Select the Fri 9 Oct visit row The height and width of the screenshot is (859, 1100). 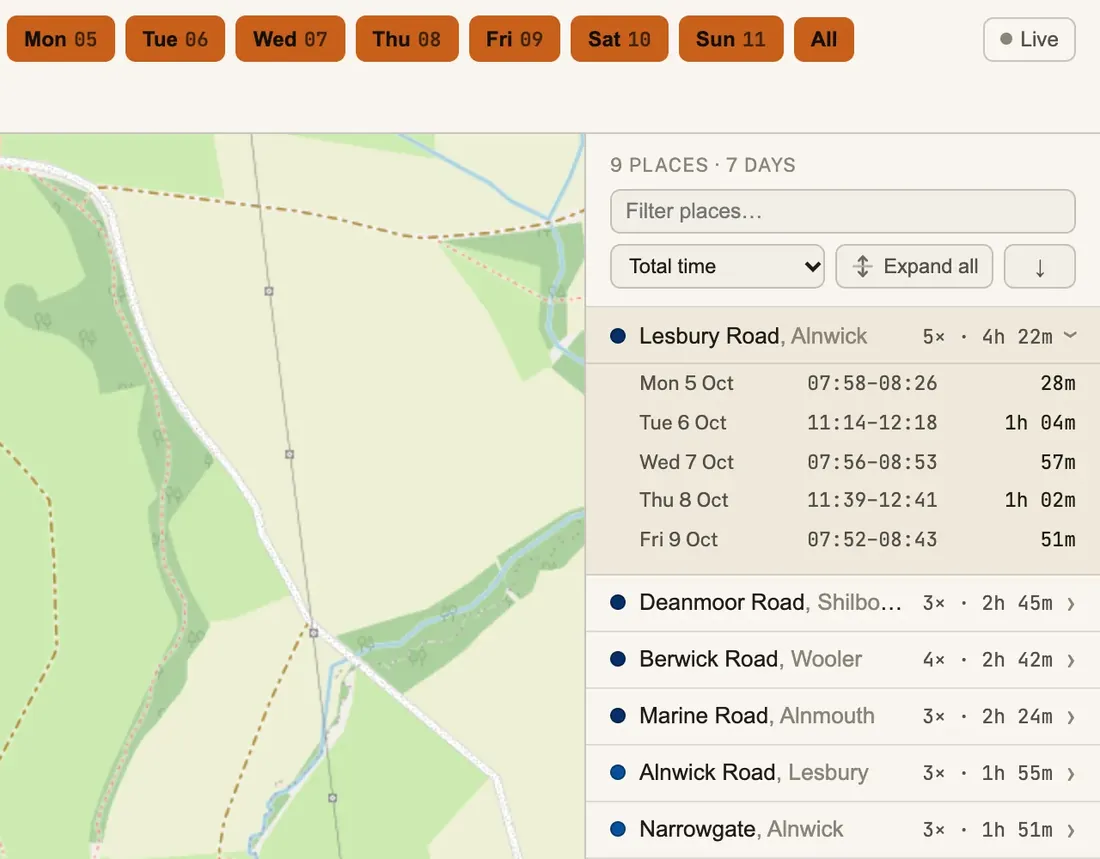tap(857, 540)
